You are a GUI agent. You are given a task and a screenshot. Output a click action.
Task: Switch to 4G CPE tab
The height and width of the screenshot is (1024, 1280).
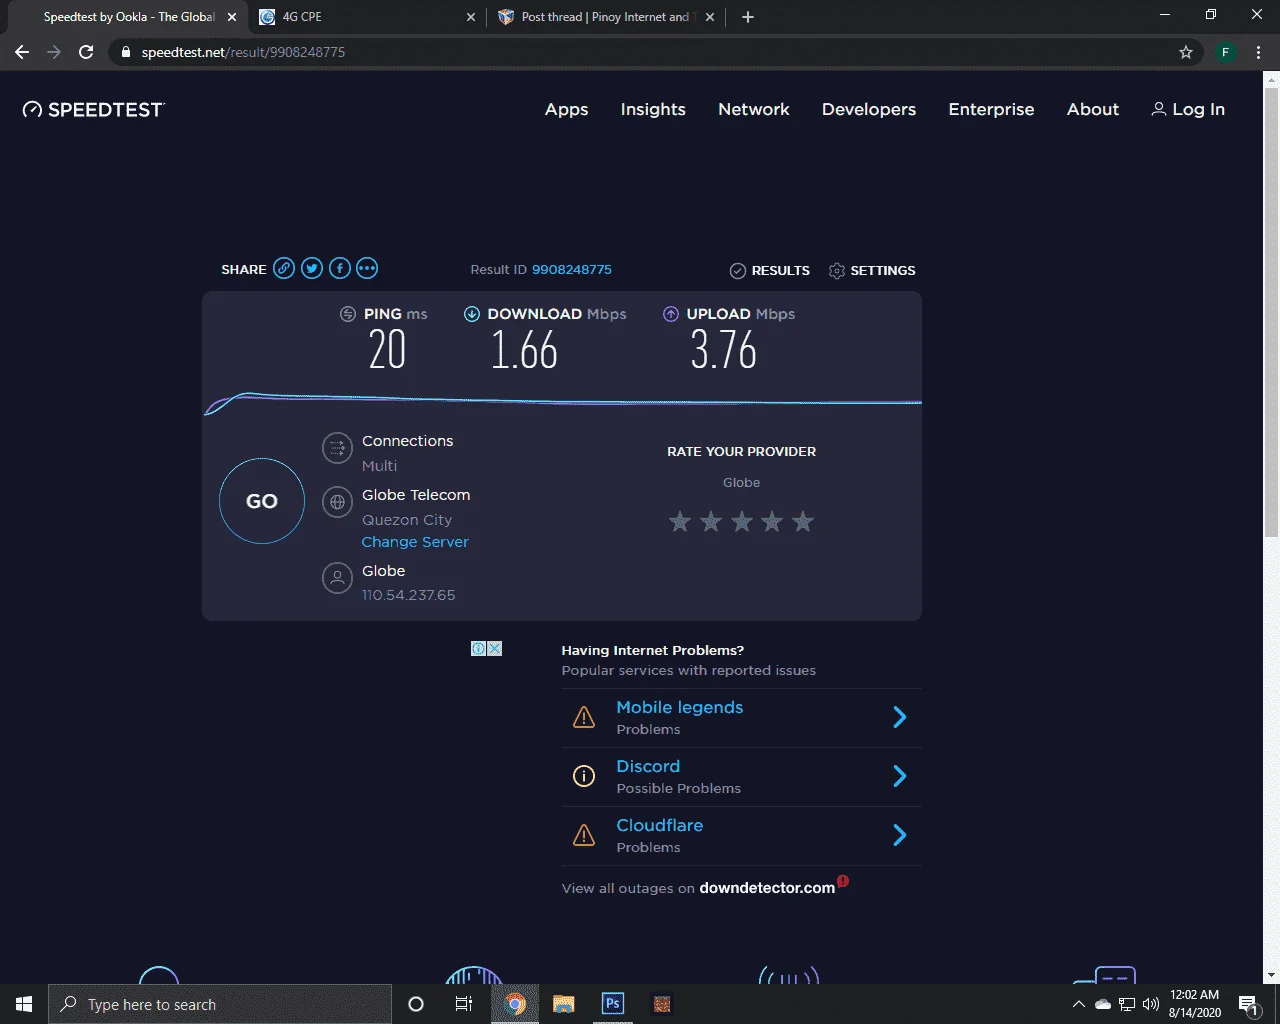tap(367, 17)
